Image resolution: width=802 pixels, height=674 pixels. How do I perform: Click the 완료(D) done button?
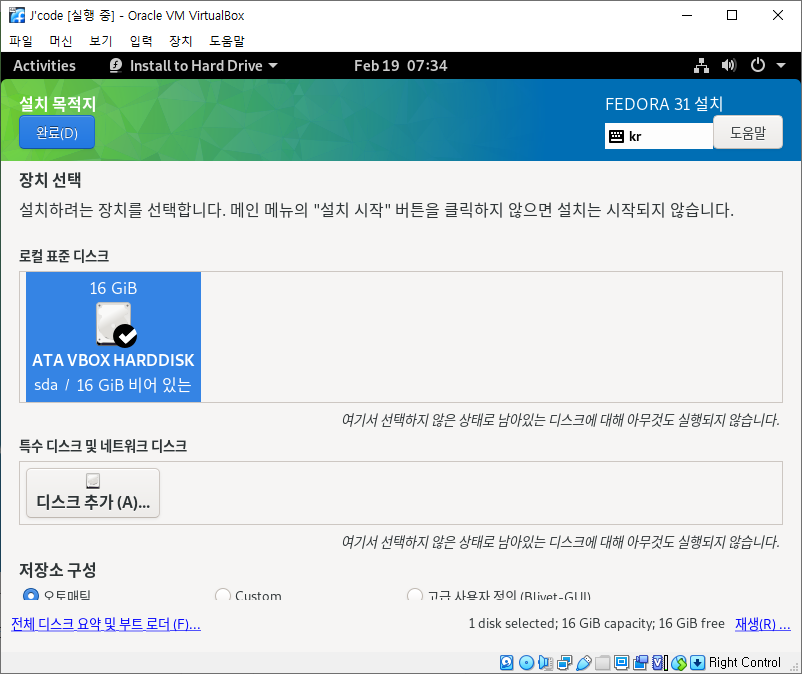pos(57,132)
